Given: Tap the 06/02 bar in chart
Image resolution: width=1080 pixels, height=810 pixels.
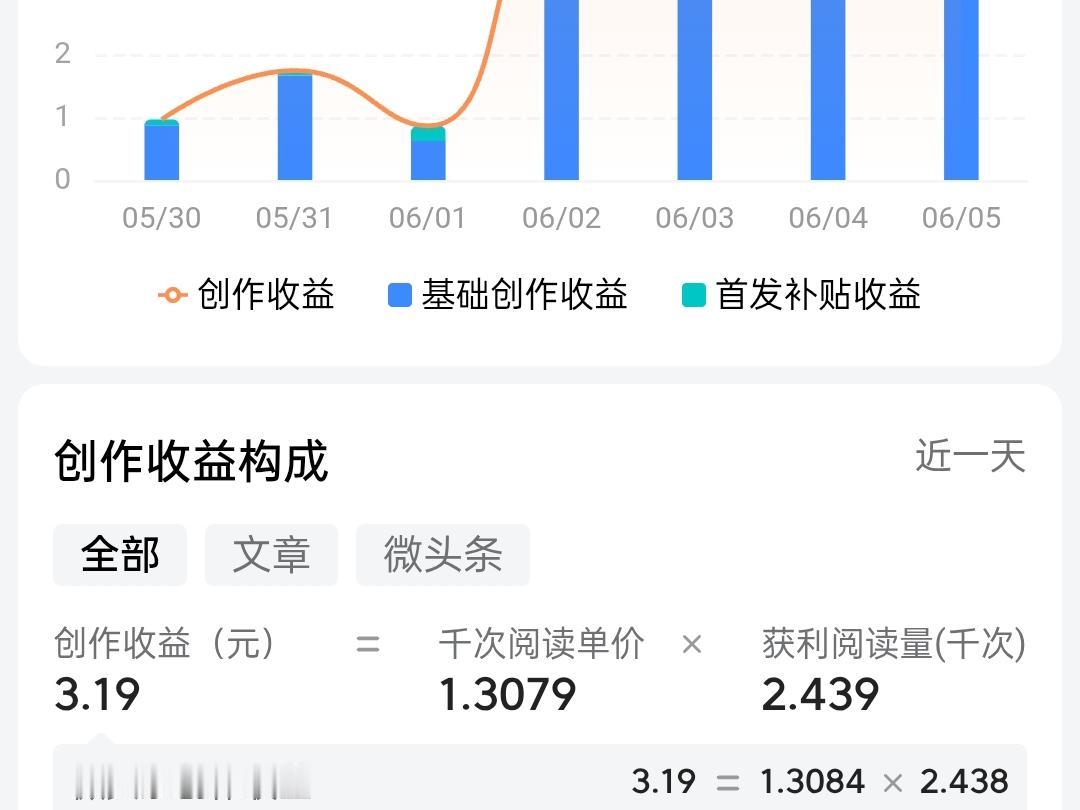Looking at the screenshot, I should coord(561,90).
